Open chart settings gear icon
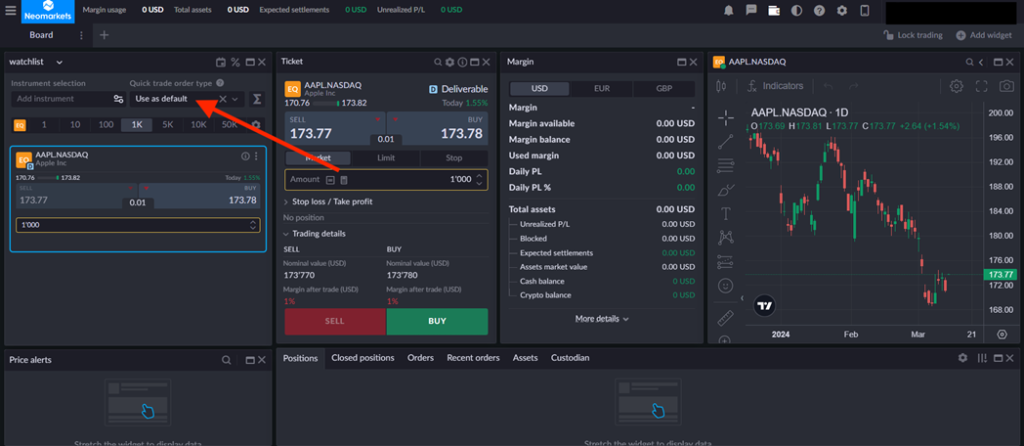 tap(956, 86)
